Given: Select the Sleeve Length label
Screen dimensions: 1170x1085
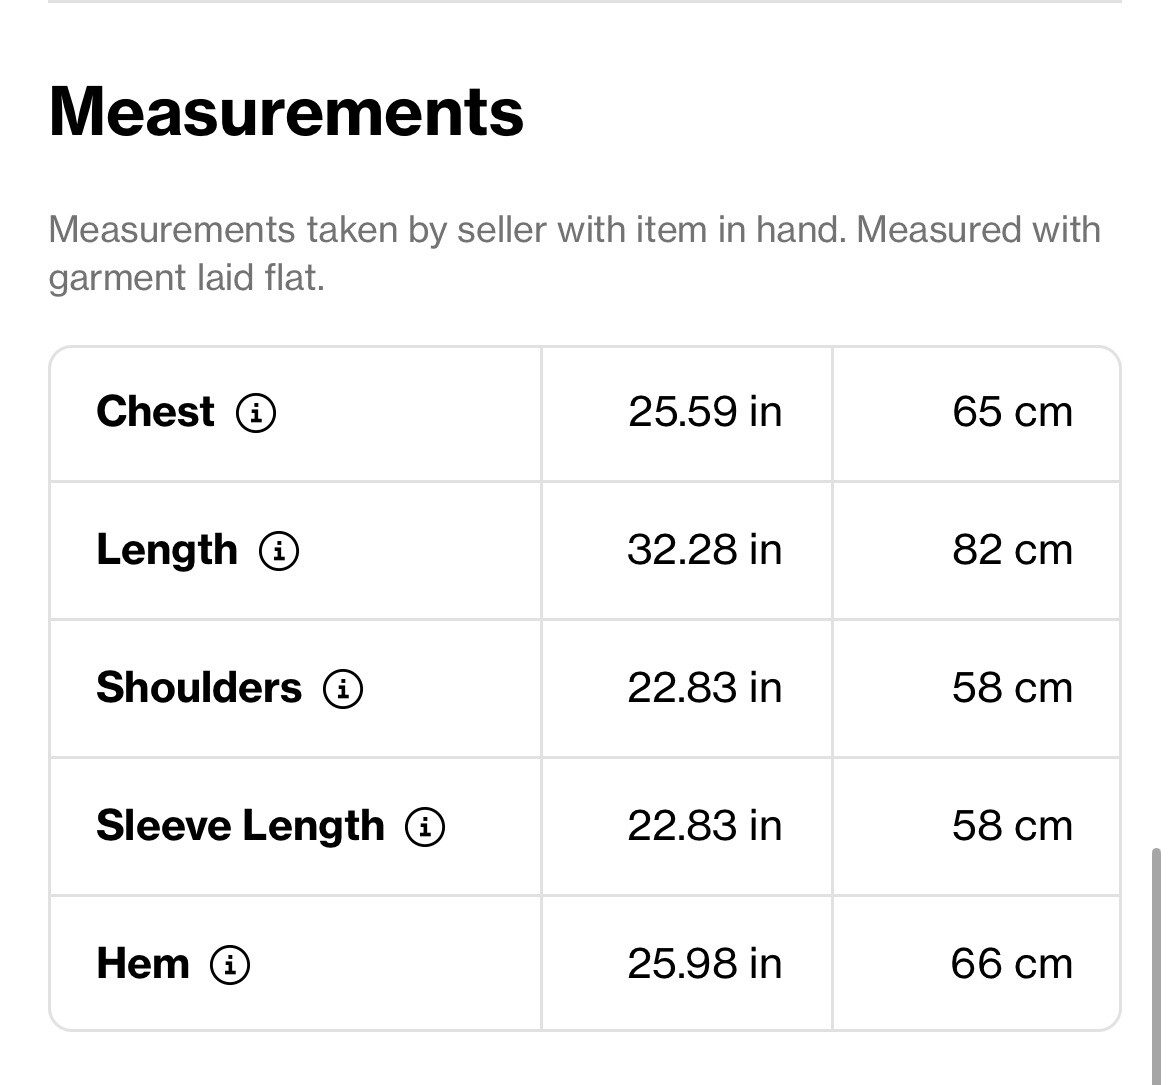Looking at the screenshot, I should 240,826.
